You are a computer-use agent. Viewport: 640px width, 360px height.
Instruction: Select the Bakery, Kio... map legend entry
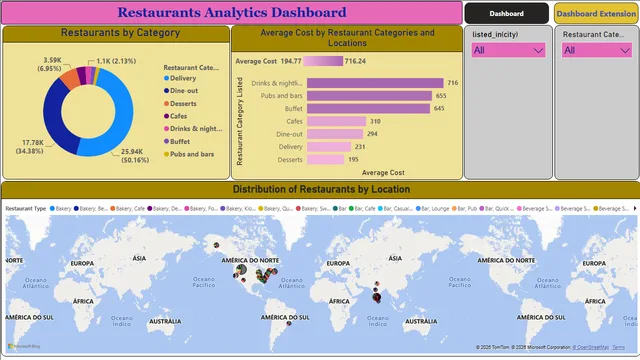tap(238, 209)
